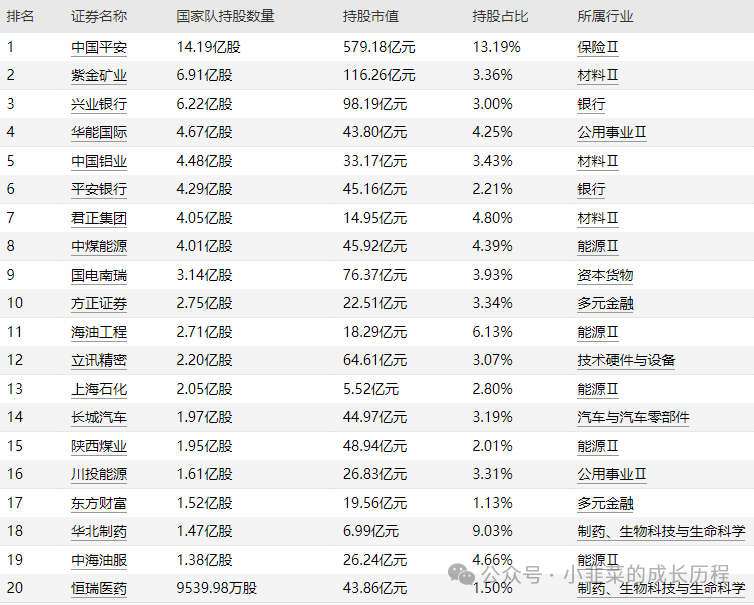Open the 中国平安 stock link
This screenshot has width=754, height=605.
point(99,47)
